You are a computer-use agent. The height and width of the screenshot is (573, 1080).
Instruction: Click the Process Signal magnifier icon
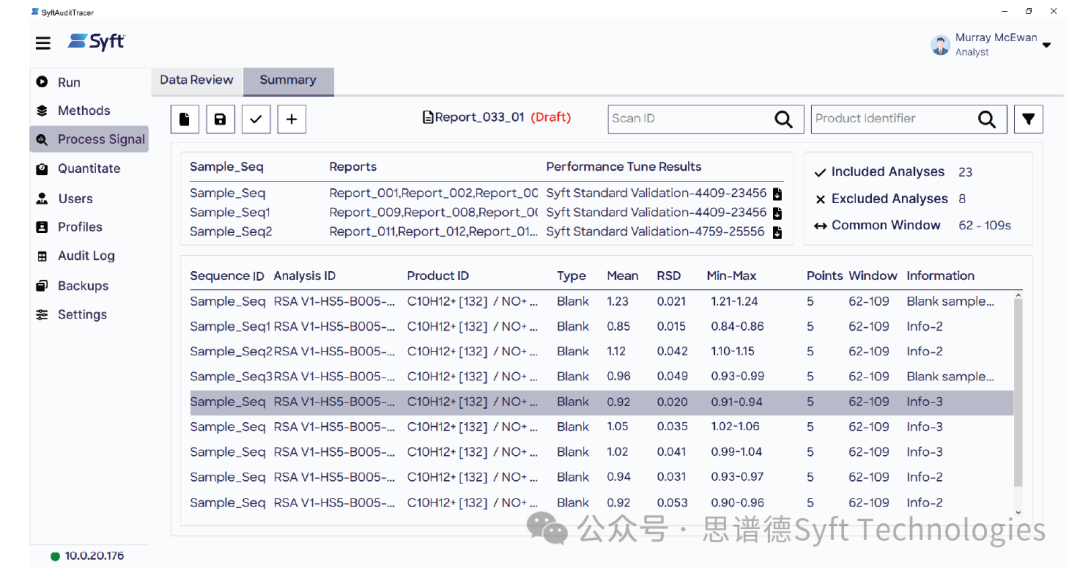(x=42, y=140)
